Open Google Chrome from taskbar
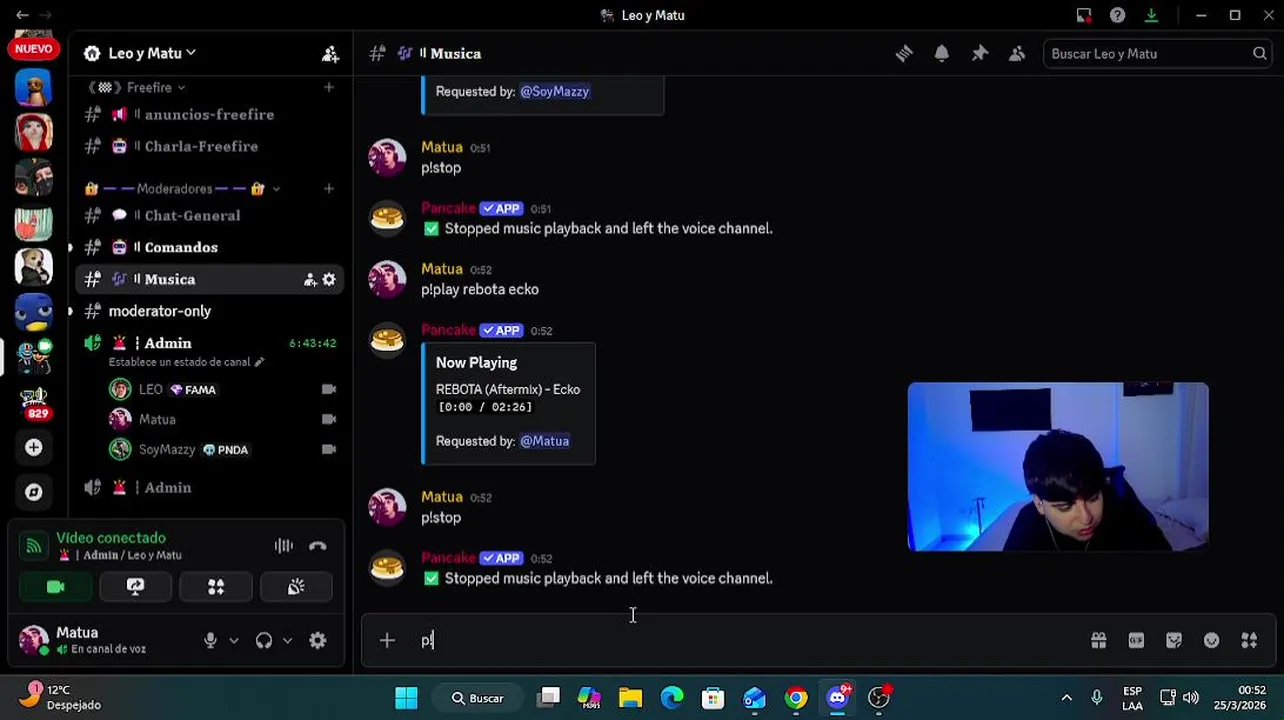The image size is (1284, 720). click(x=796, y=698)
